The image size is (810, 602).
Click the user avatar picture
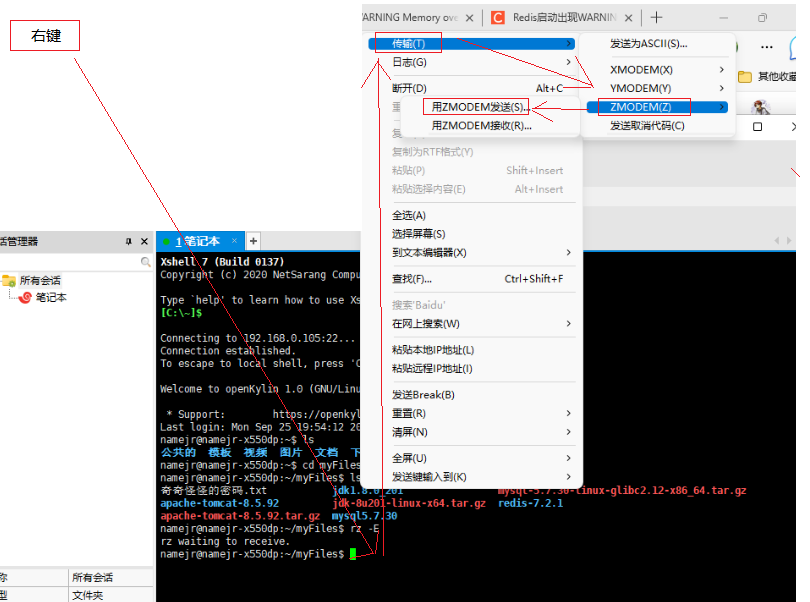[761, 107]
